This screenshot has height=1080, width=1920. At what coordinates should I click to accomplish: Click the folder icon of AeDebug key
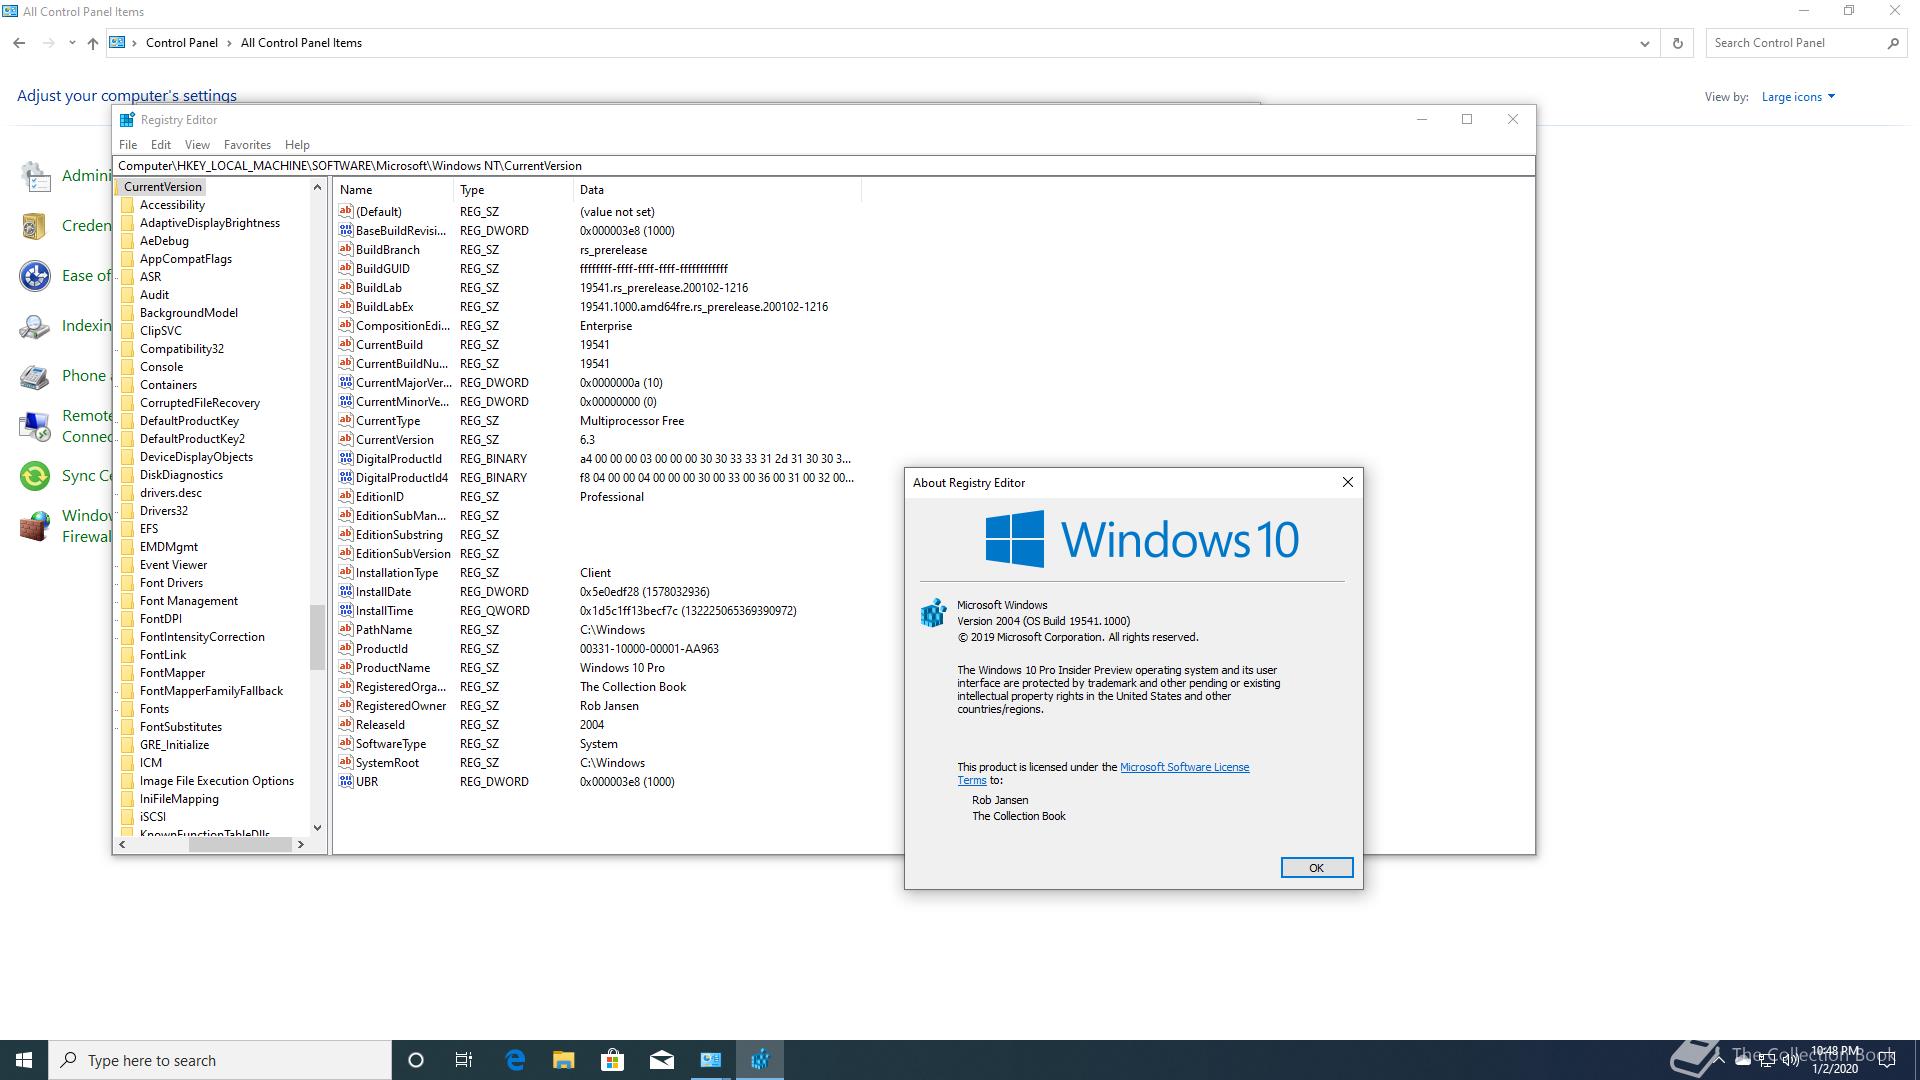pos(127,241)
